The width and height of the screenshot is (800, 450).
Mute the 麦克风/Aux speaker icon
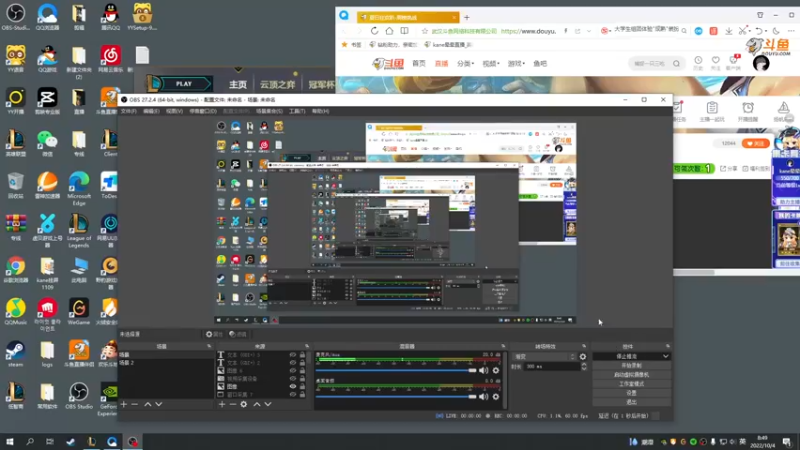(483, 370)
